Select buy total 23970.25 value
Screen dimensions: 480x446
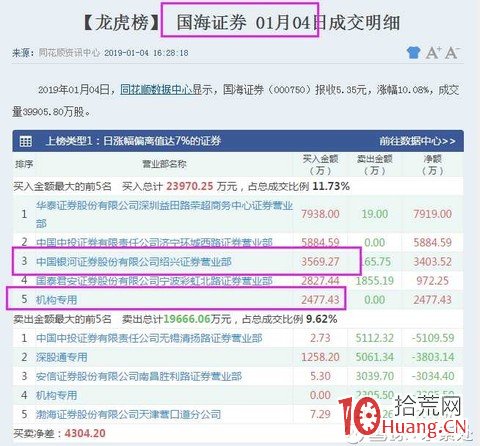(190, 186)
